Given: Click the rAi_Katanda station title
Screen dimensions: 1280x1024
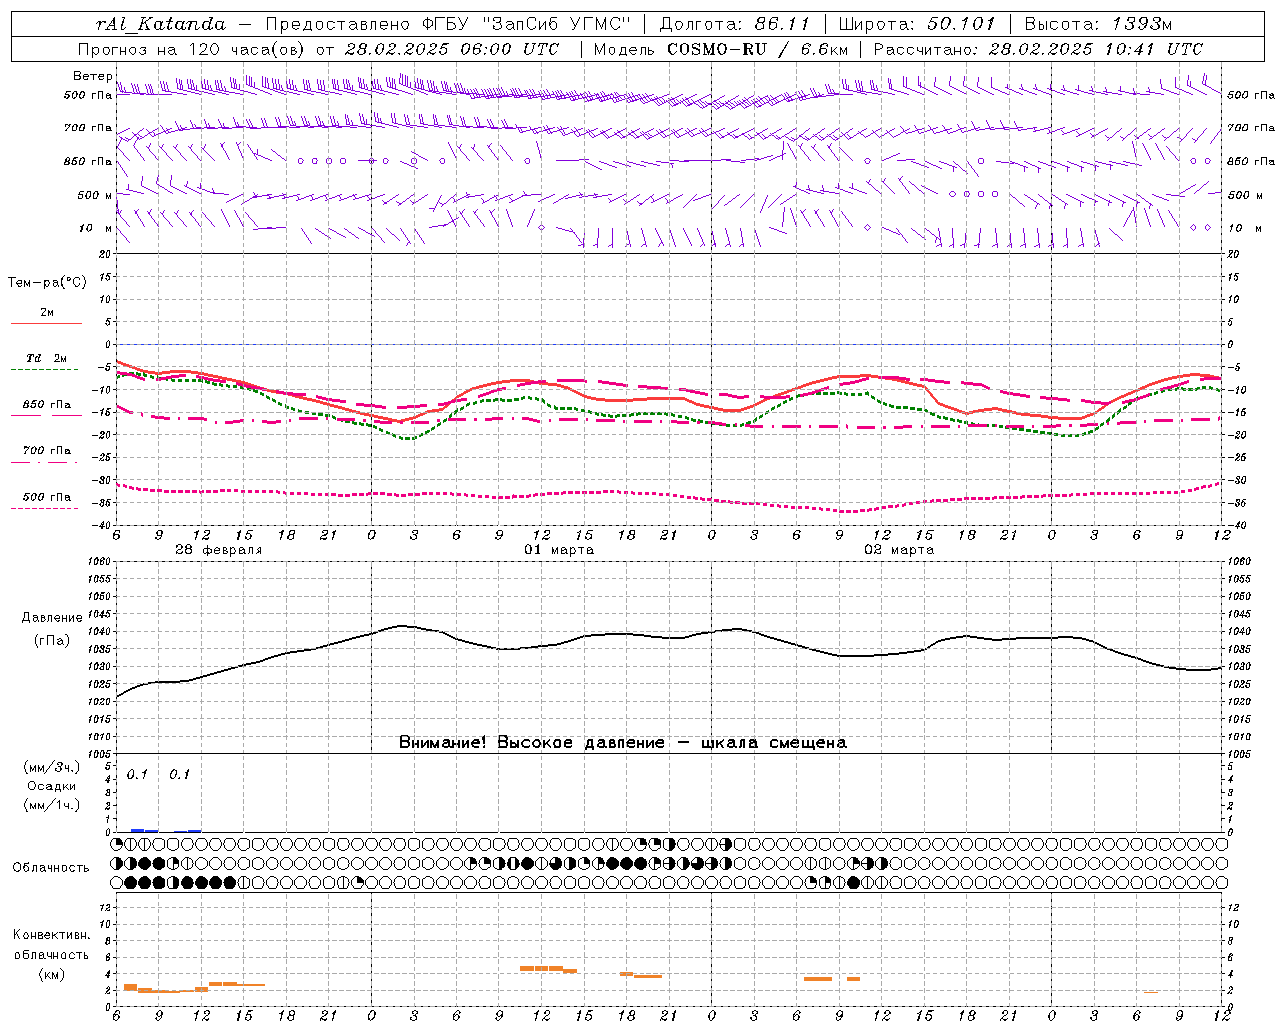Looking at the screenshot, I should (161, 24).
